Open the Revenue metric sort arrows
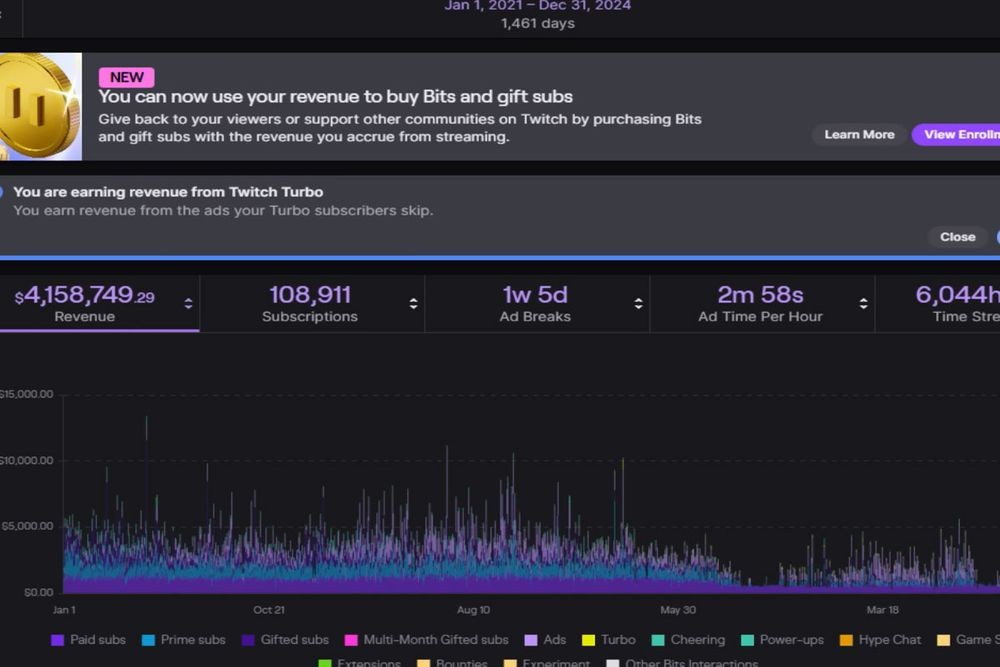The width and height of the screenshot is (1000, 667). [188, 304]
